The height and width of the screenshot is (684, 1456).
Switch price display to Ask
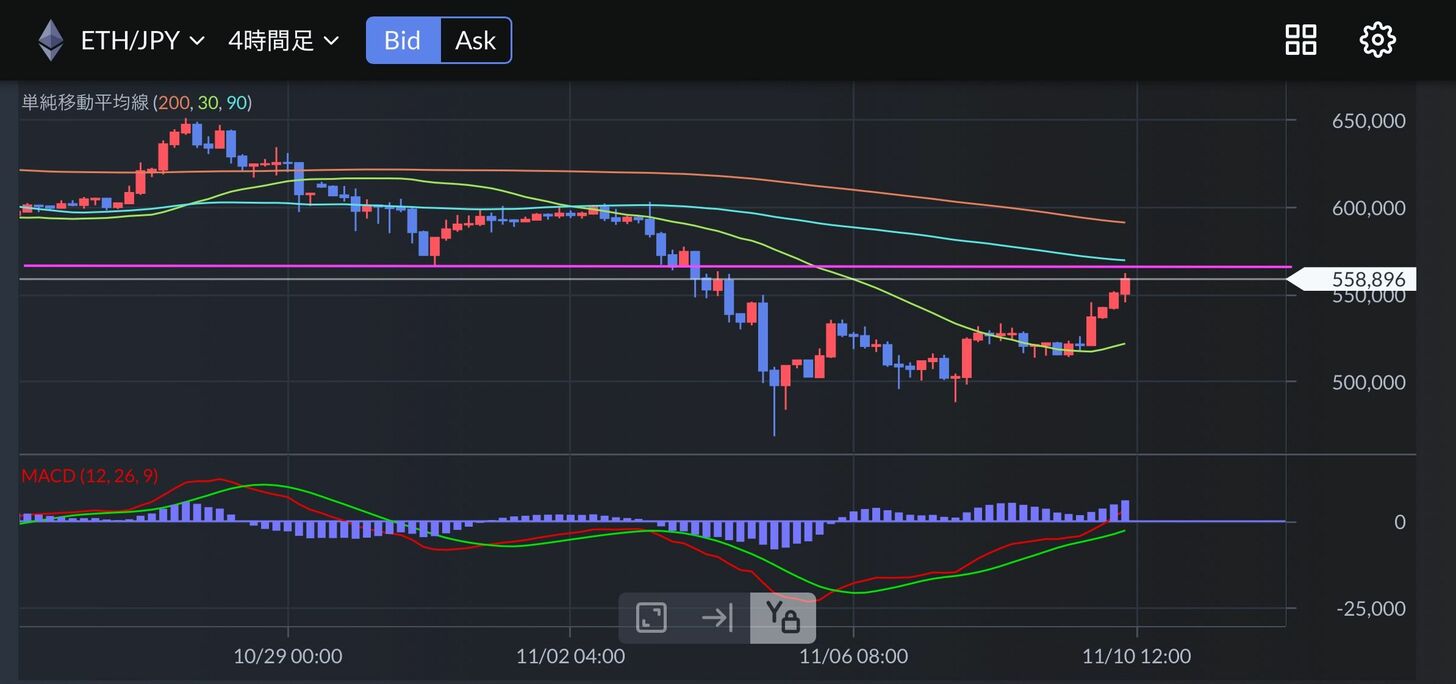475,40
